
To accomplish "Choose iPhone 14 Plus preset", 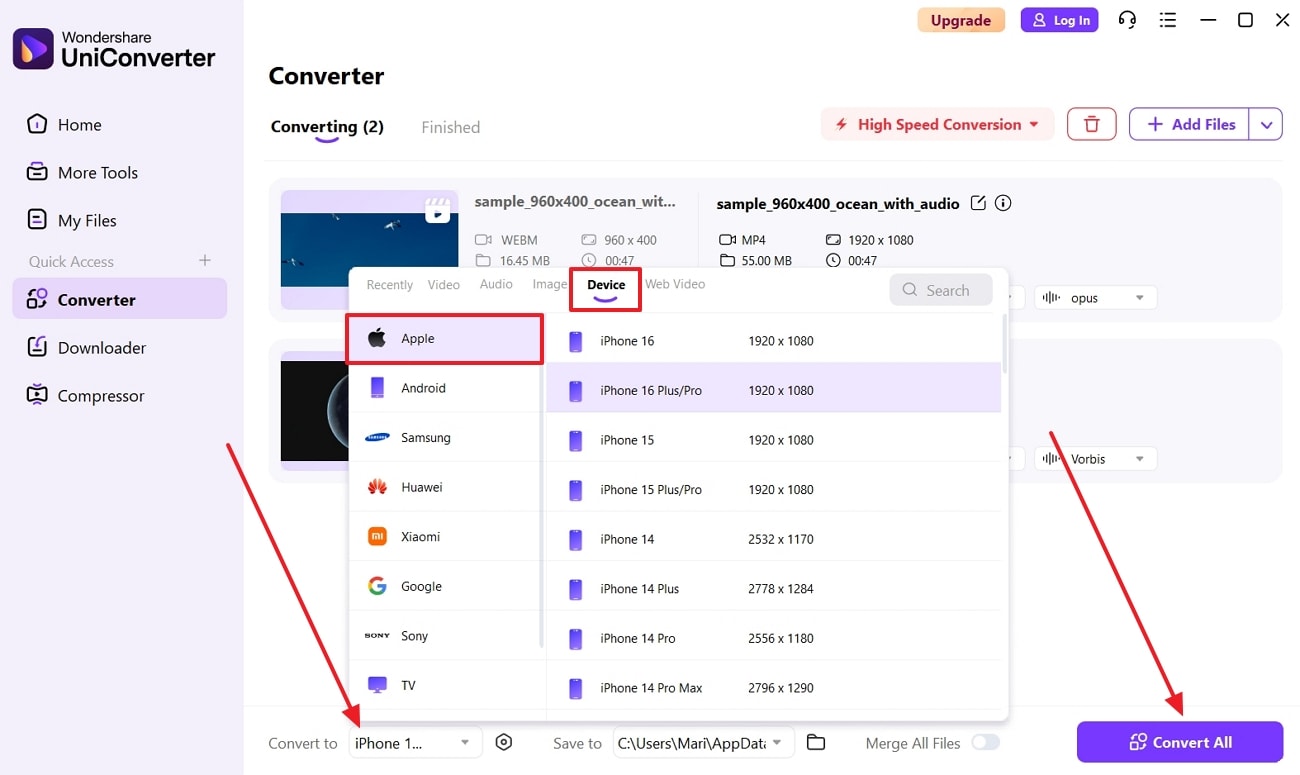I will 774,588.
